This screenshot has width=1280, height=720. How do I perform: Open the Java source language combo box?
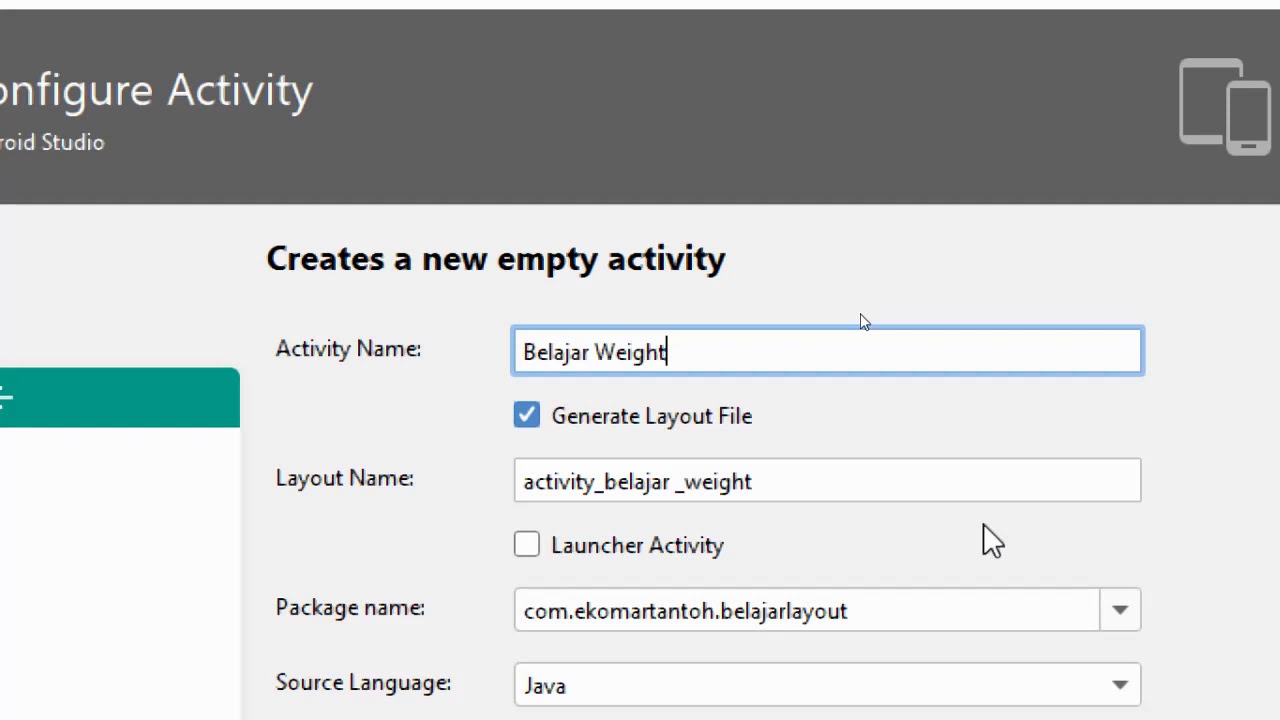800,685
